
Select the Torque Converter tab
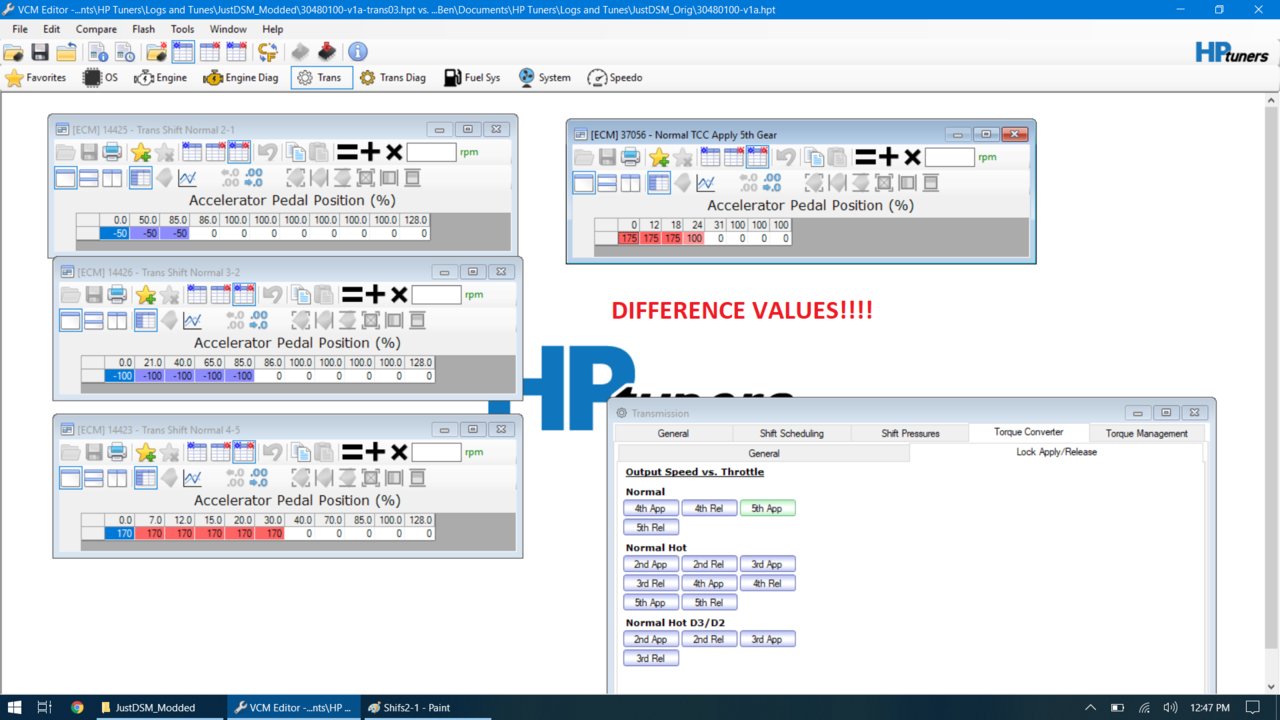(x=1028, y=432)
